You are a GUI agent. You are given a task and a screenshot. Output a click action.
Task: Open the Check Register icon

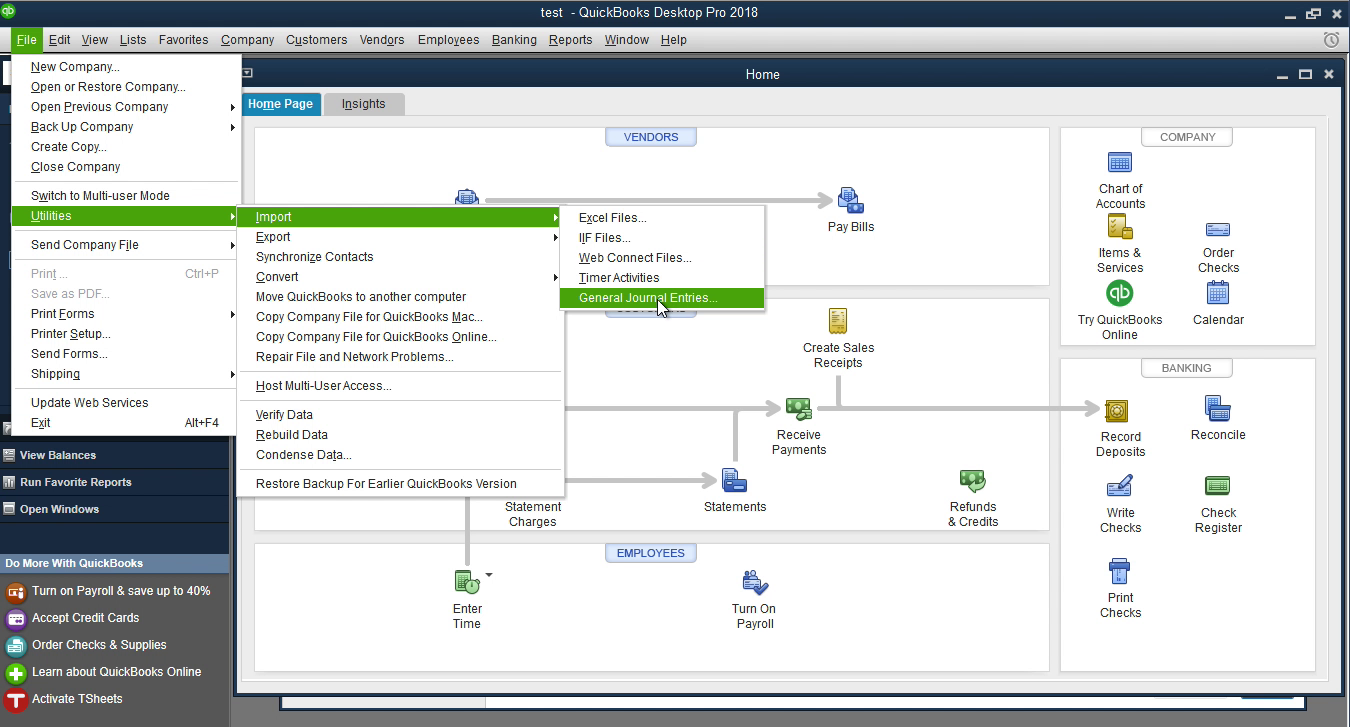pyautogui.click(x=1217, y=486)
